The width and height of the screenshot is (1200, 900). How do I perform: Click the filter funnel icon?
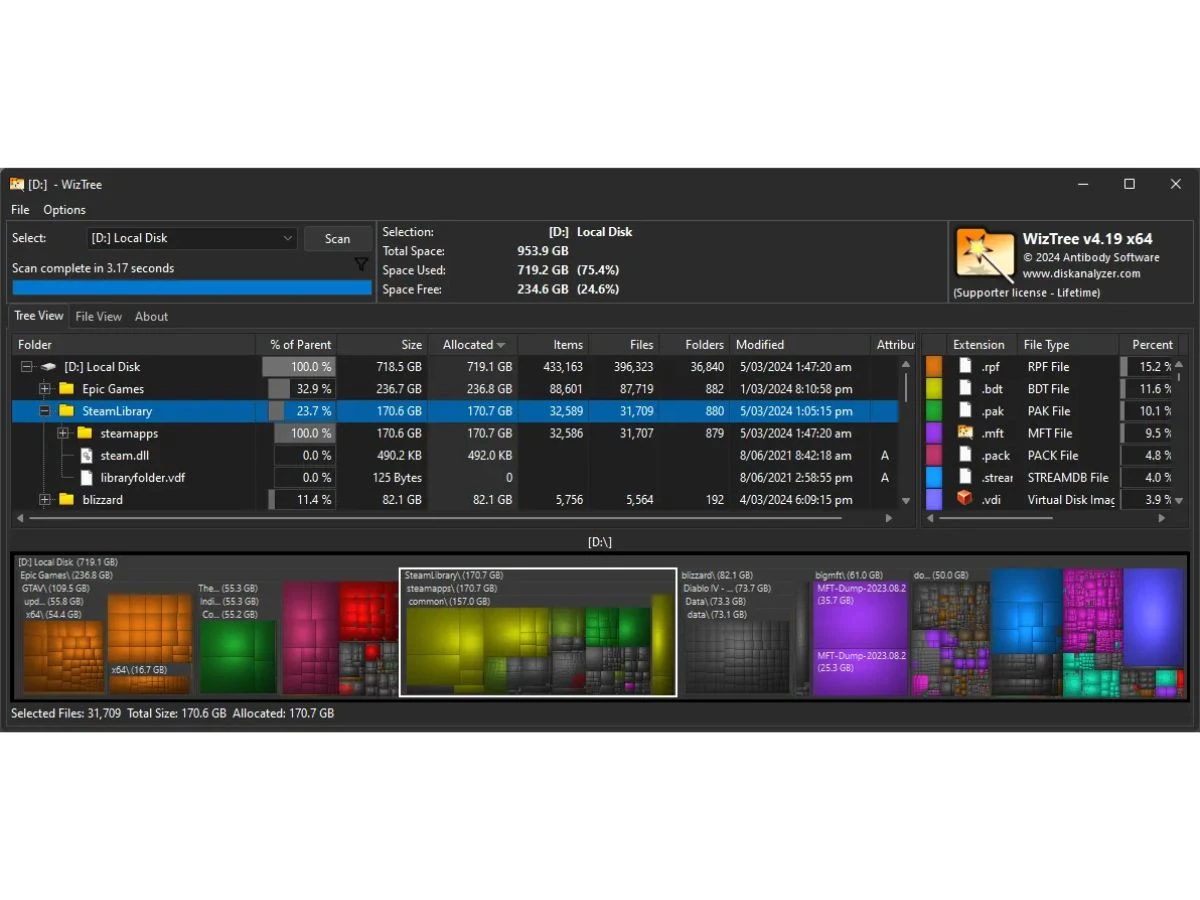point(361,265)
